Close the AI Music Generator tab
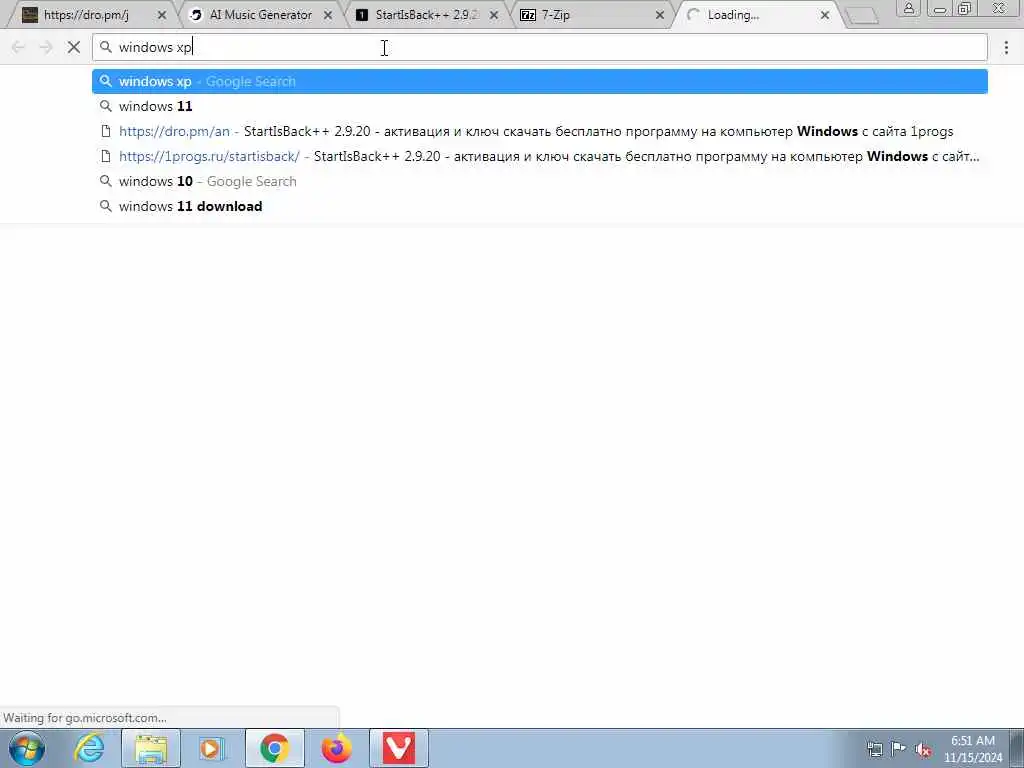Screen dimensions: 1024x768 tap(328, 15)
